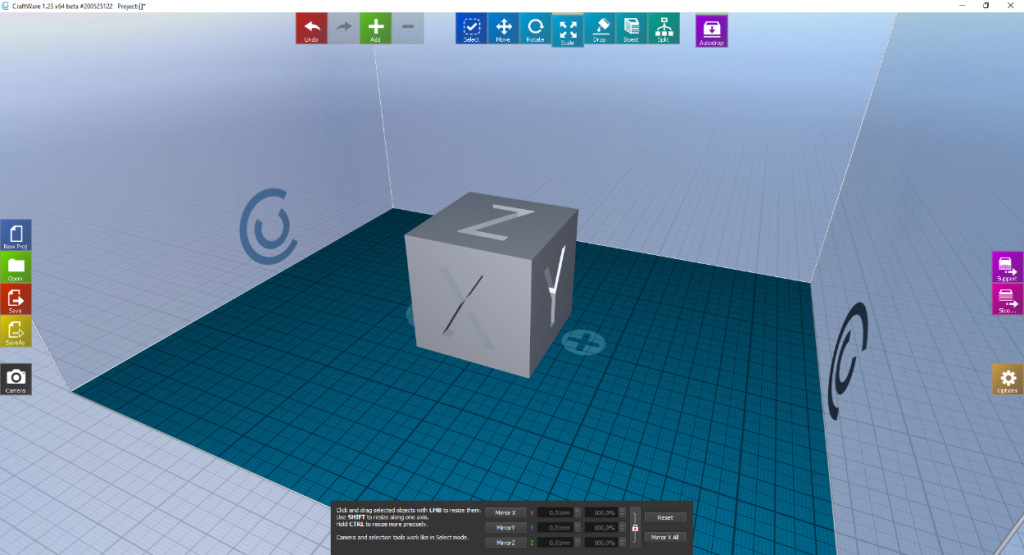
Task: Open the Camera panel
Action: pos(16,379)
